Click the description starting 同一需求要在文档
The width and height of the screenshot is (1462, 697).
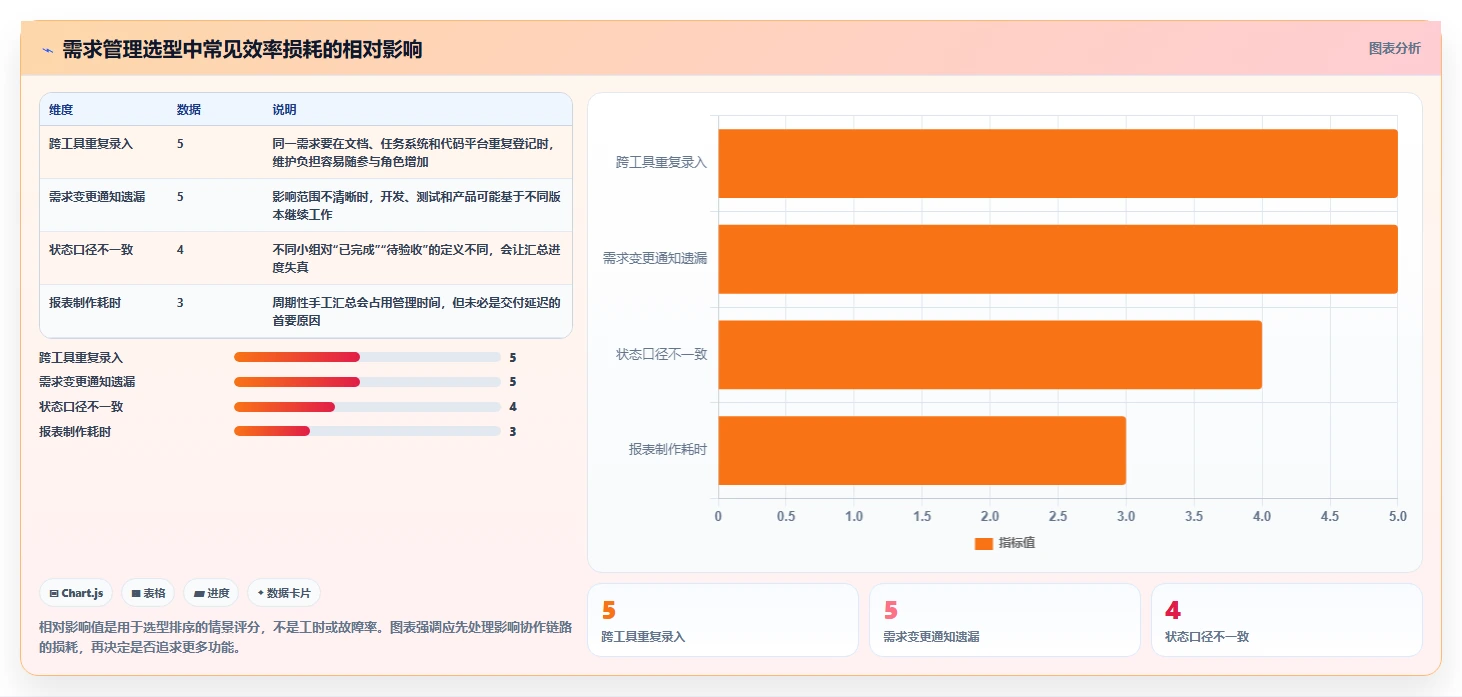point(414,153)
